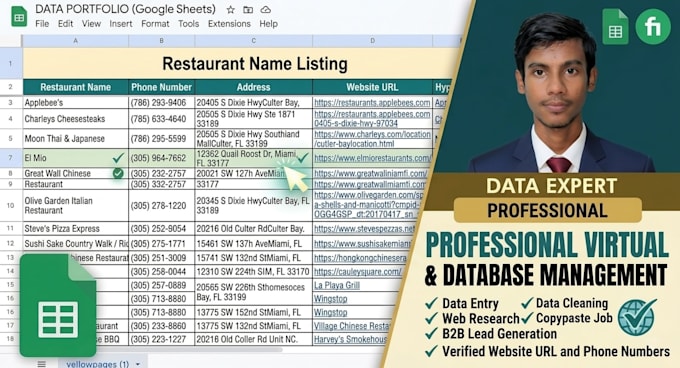680x368 pixels.
Task: Open the Extensions menu
Action: (x=229, y=24)
